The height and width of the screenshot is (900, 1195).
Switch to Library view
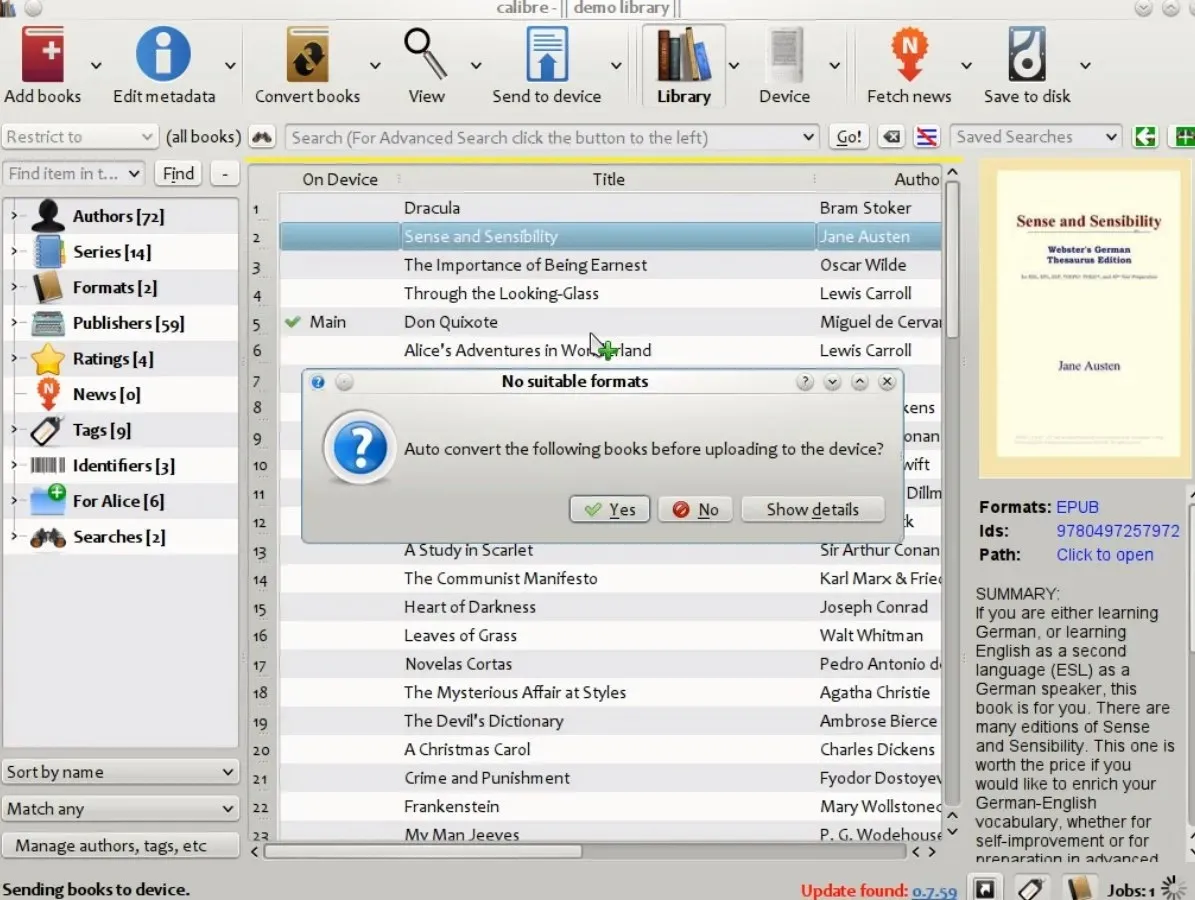coord(683,60)
